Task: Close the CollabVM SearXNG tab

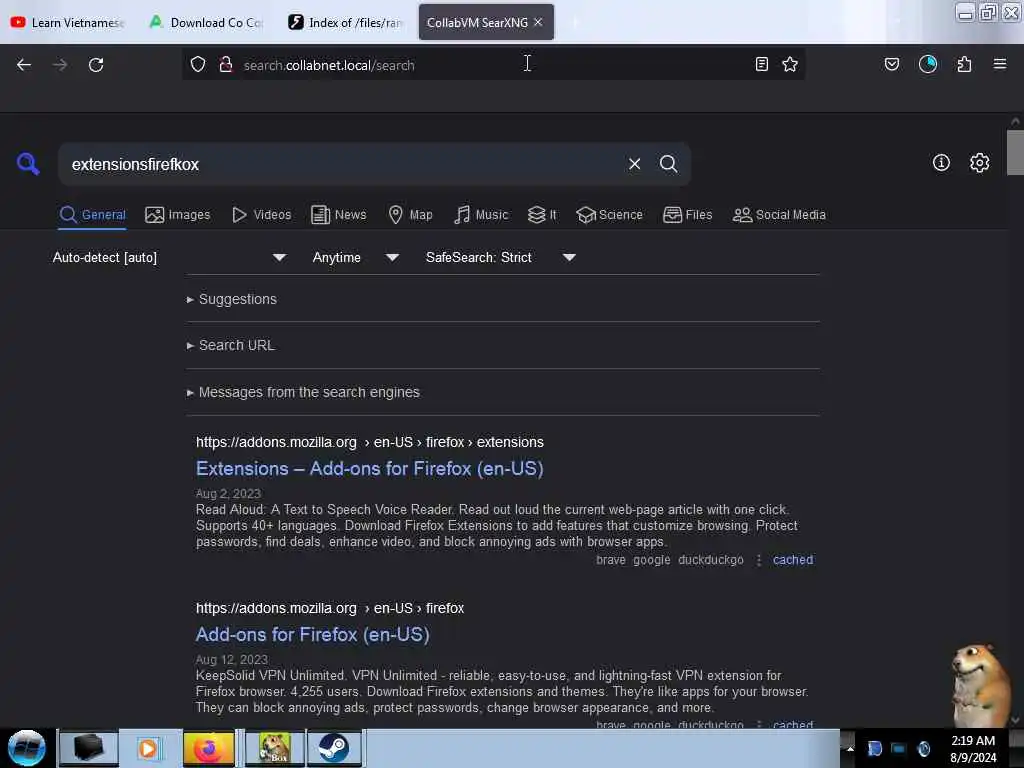Action: pyautogui.click(x=538, y=22)
